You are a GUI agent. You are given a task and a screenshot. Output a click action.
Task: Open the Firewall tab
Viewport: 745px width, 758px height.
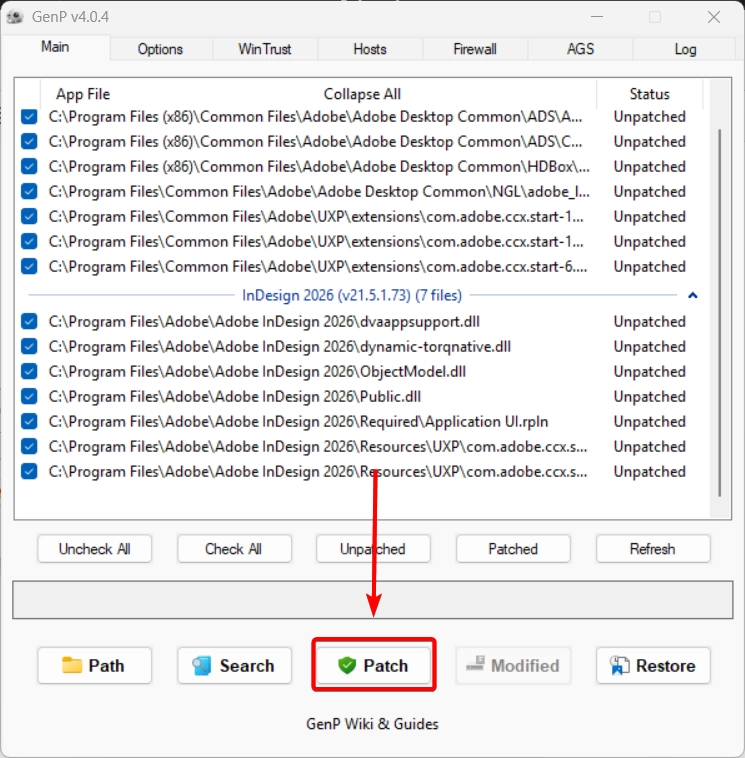coord(475,49)
